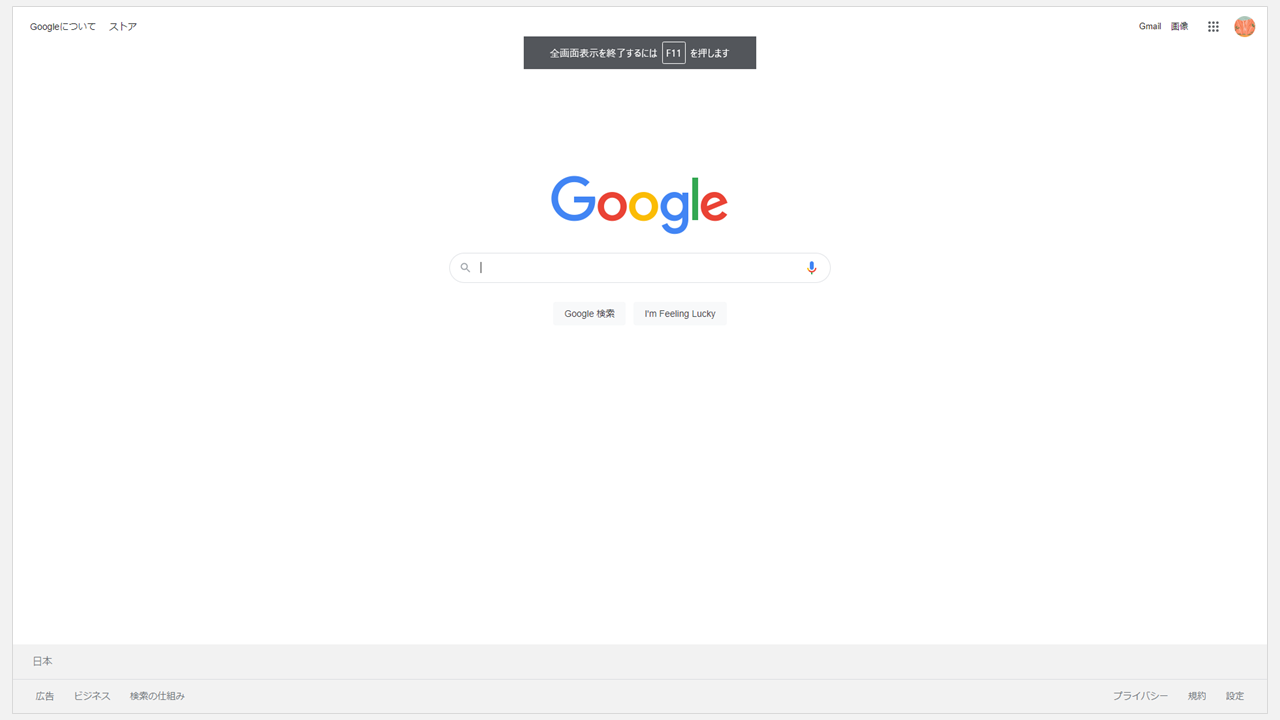Open the 検索の仕組み footer link

pyautogui.click(x=157, y=696)
